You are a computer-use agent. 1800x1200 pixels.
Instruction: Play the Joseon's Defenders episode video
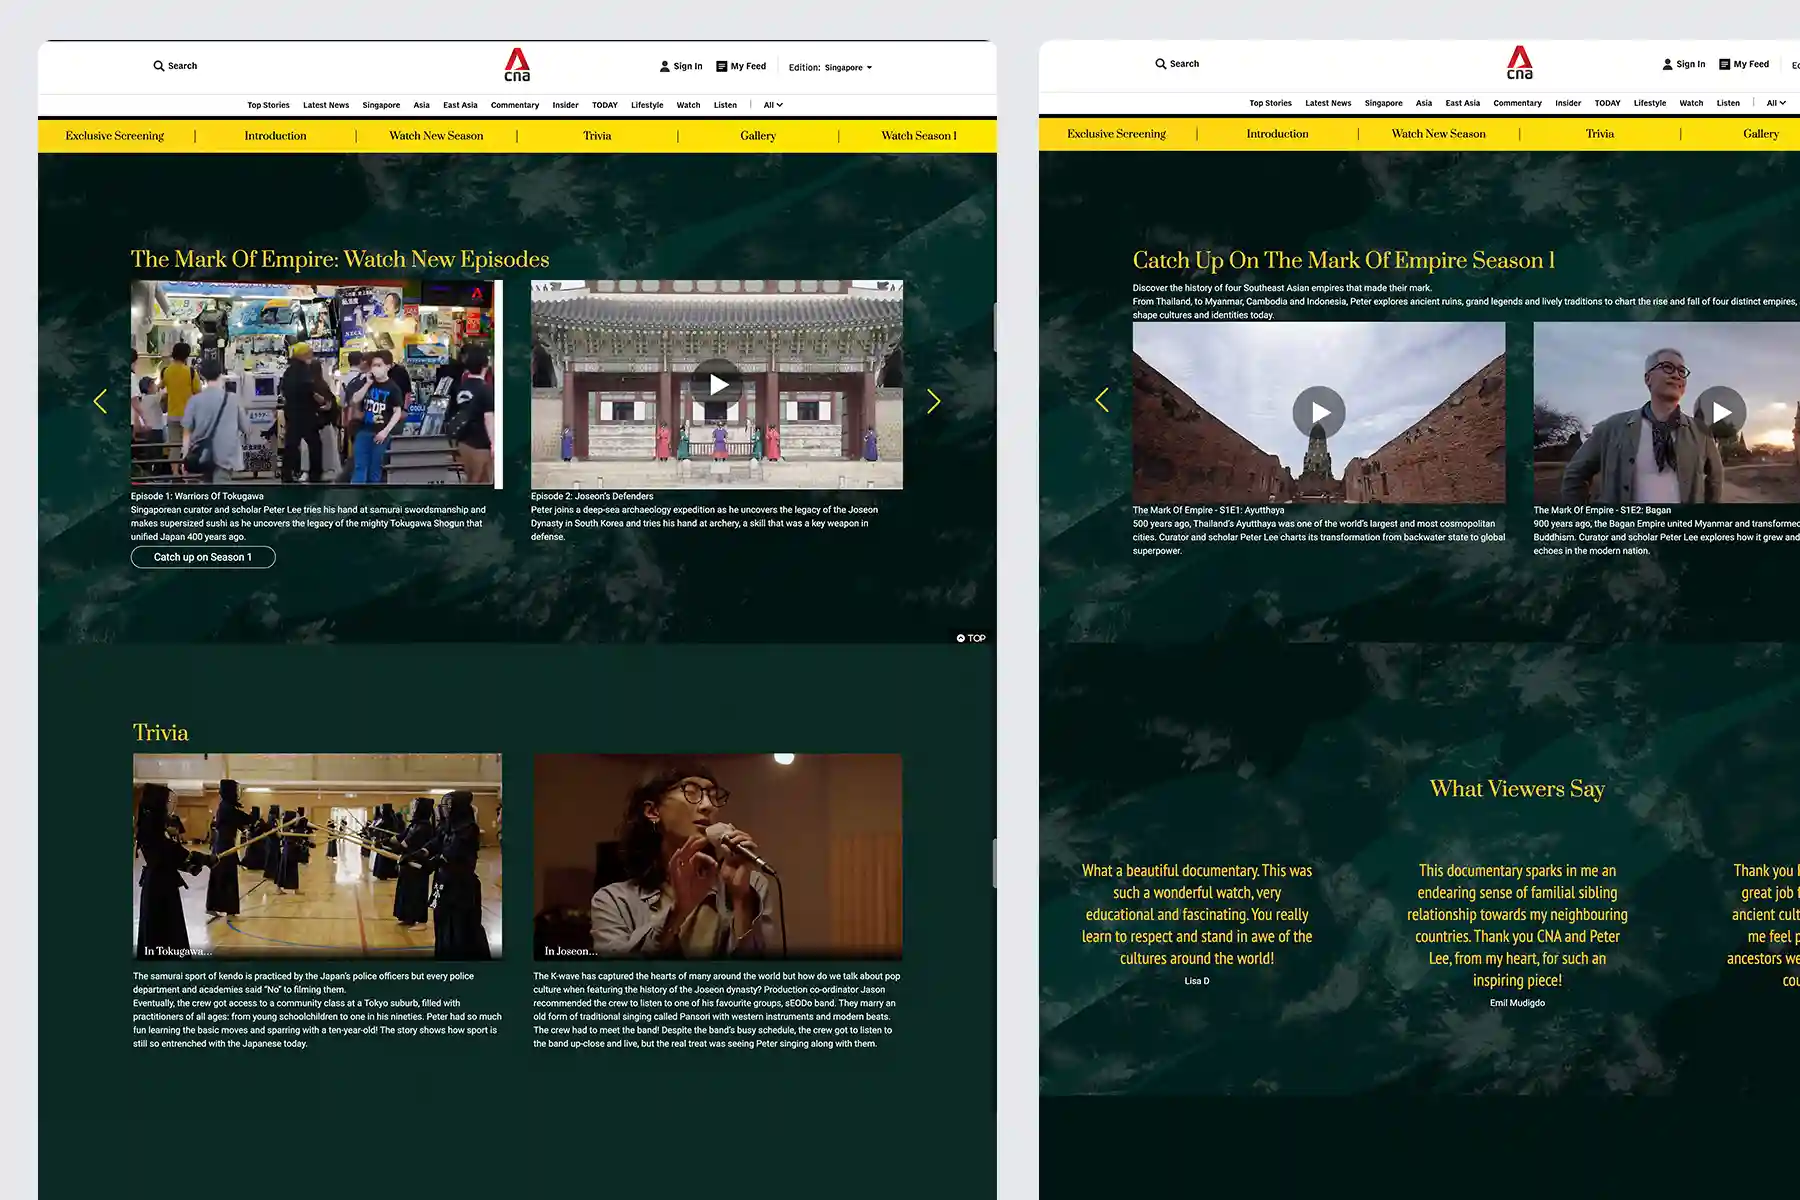coord(717,385)
